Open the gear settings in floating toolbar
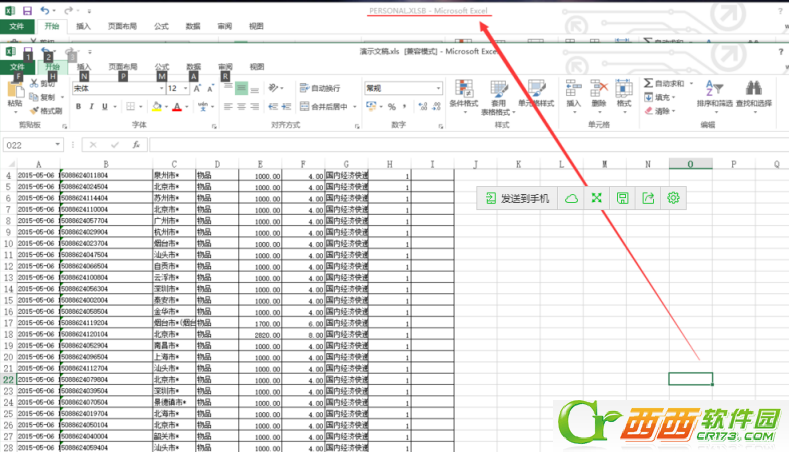 click(674, 198)
